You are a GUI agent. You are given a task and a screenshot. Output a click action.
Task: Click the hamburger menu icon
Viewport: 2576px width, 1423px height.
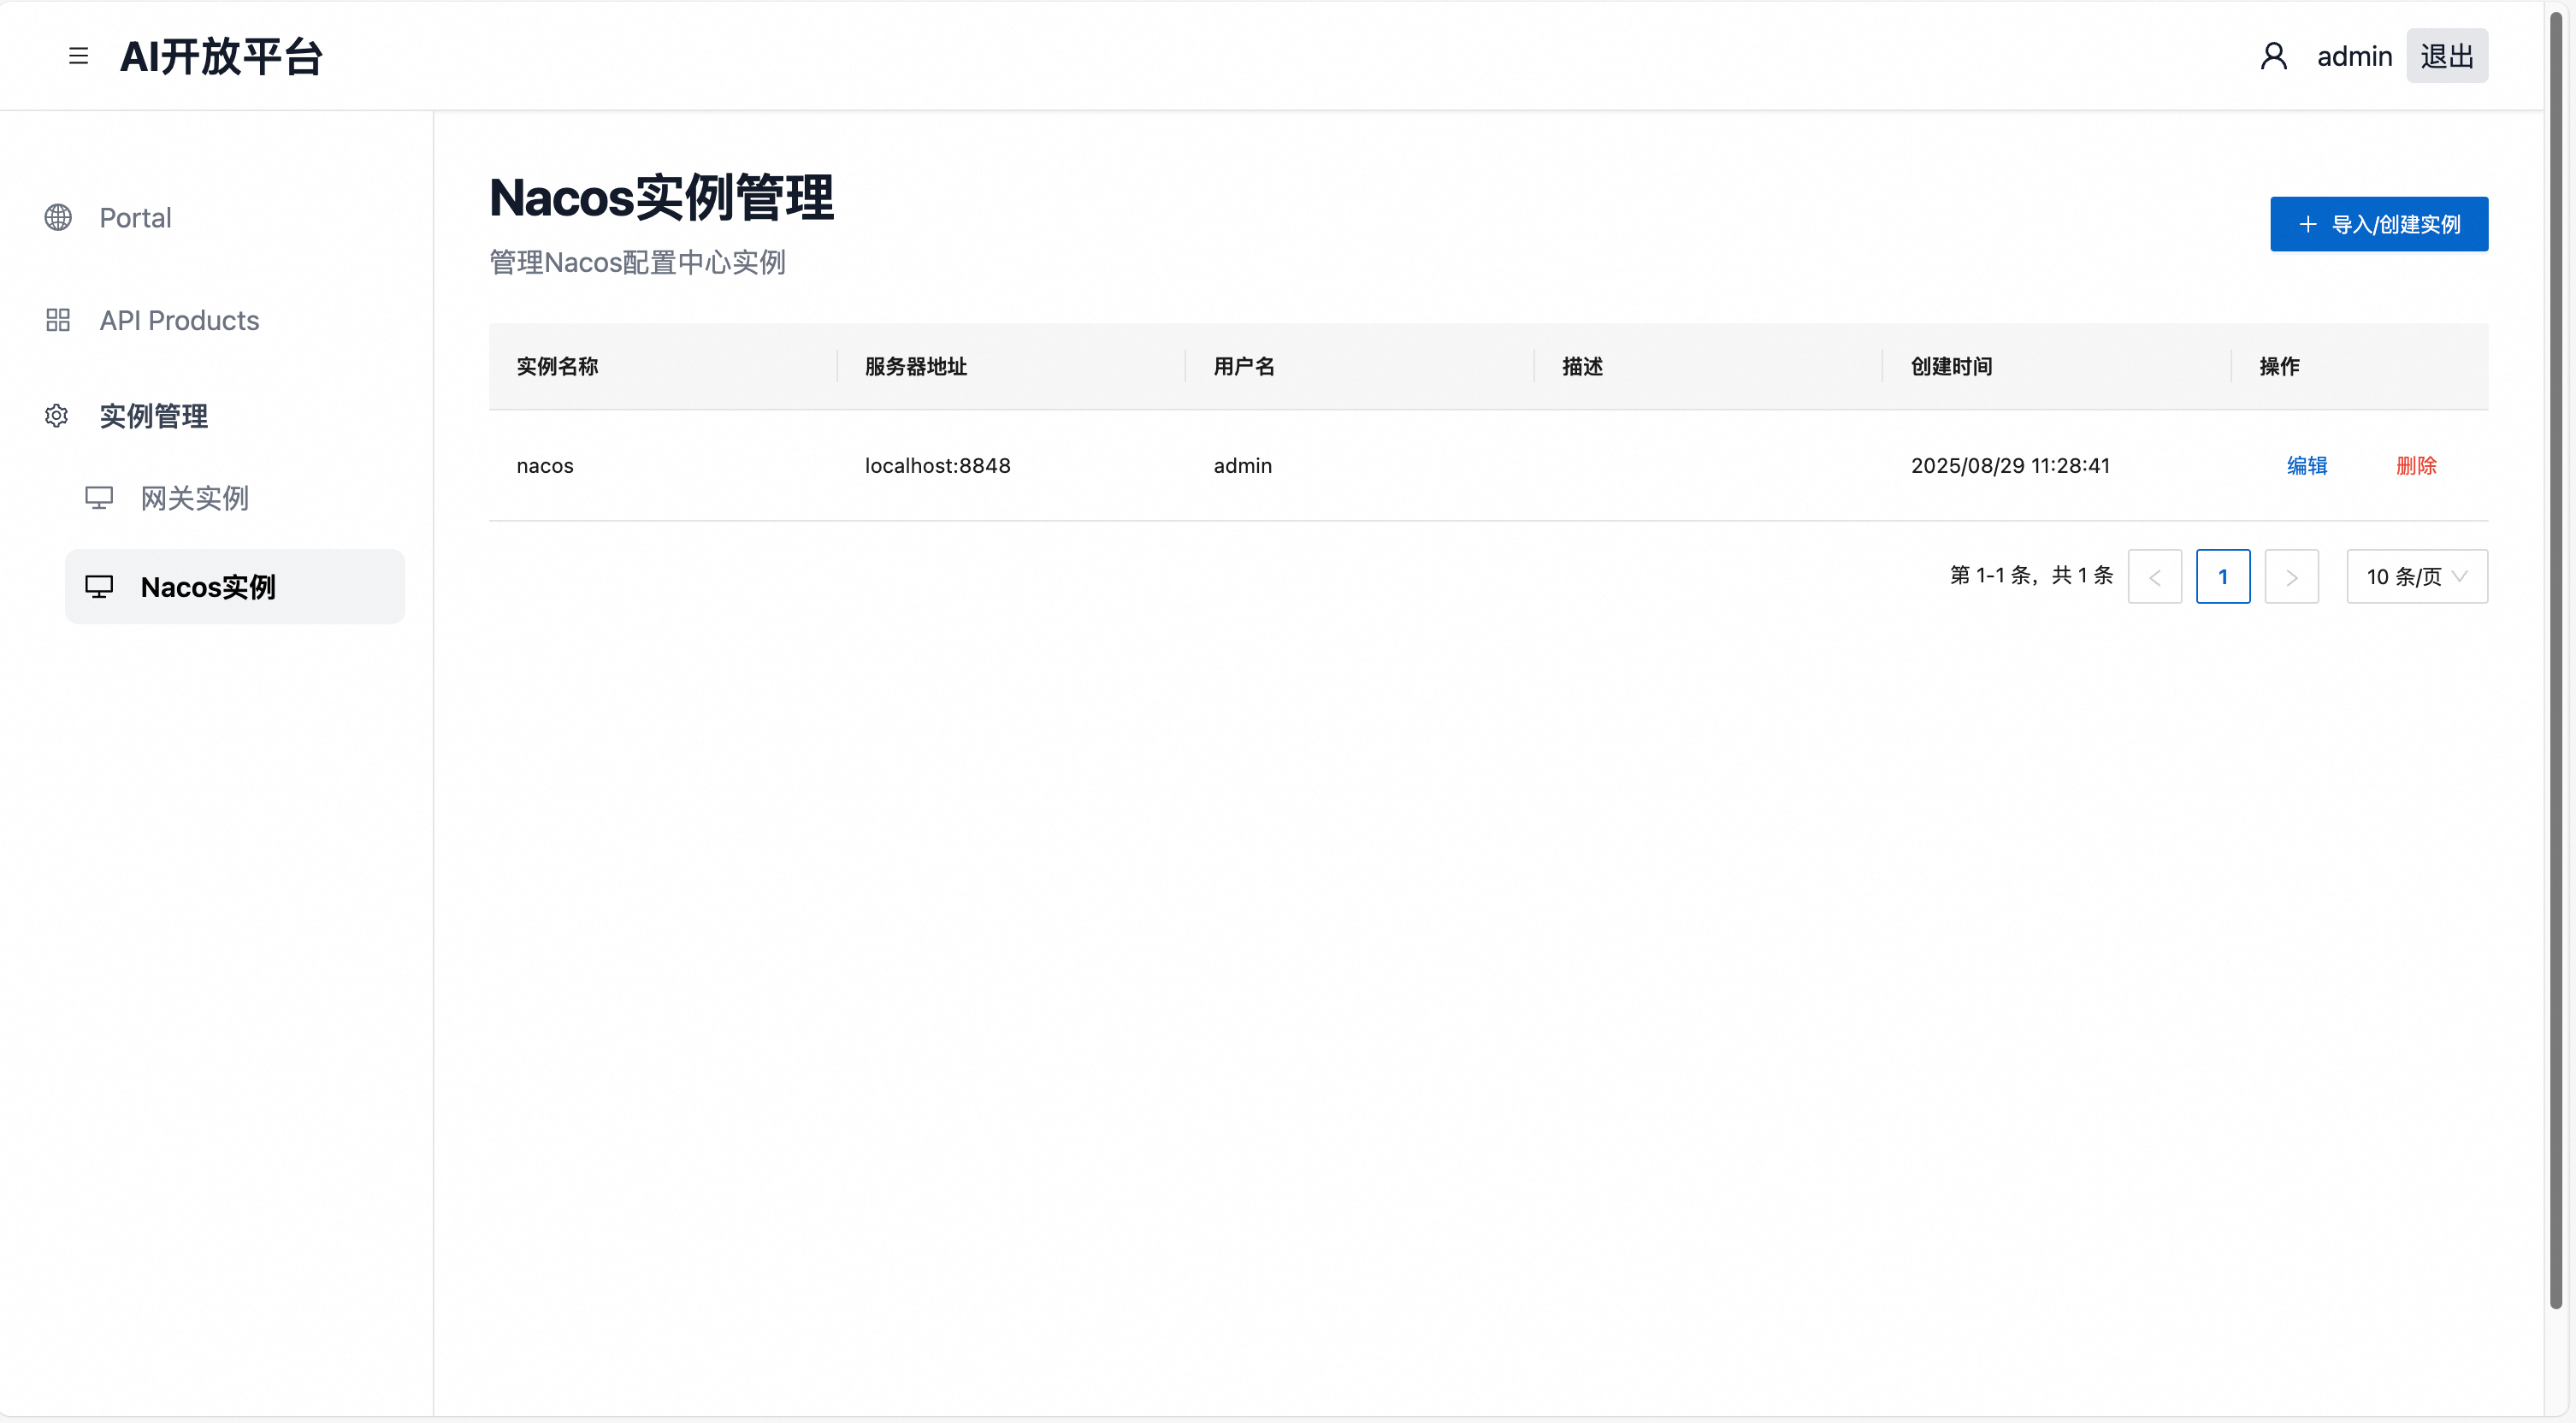[x=78, y=56]
